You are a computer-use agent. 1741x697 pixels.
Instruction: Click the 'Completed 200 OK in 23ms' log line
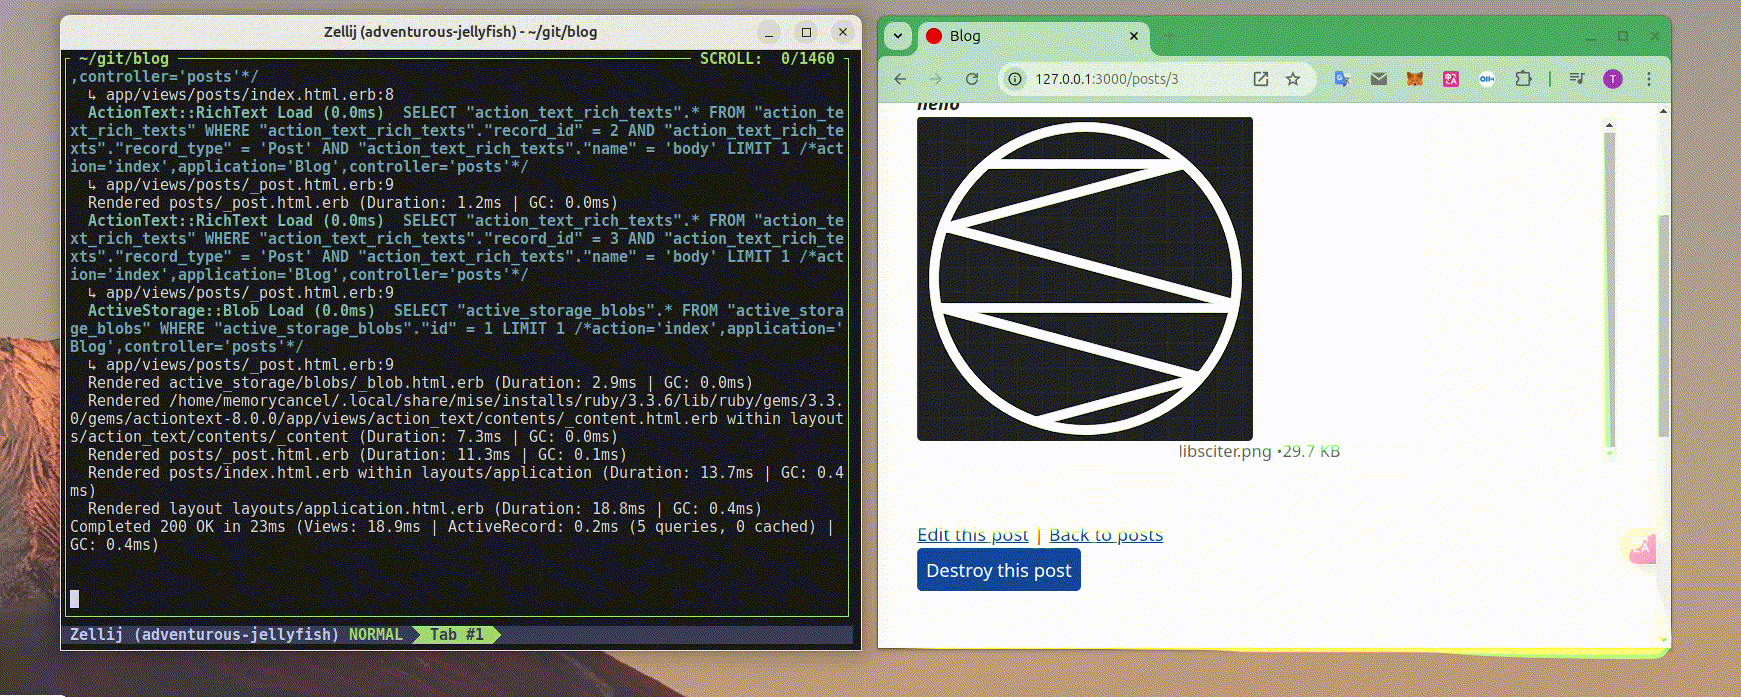(456, 536)
